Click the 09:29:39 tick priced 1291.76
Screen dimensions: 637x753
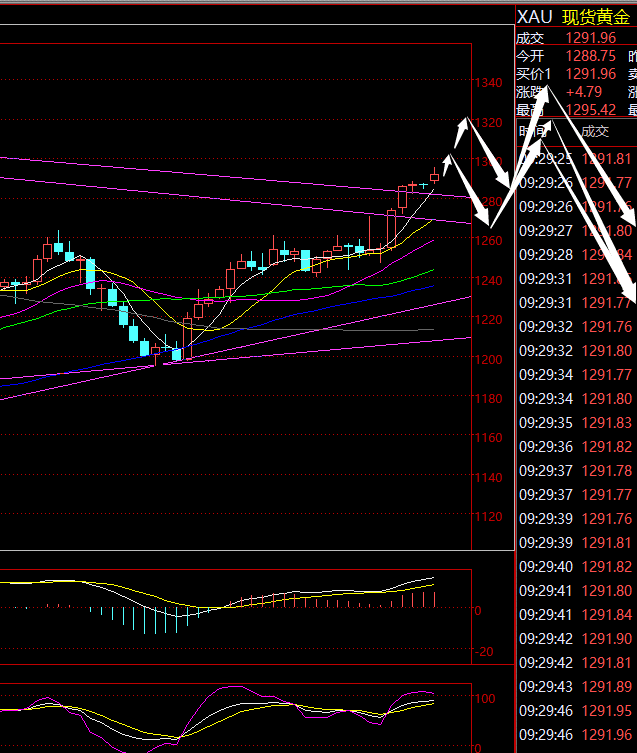(x=576, y=519)
